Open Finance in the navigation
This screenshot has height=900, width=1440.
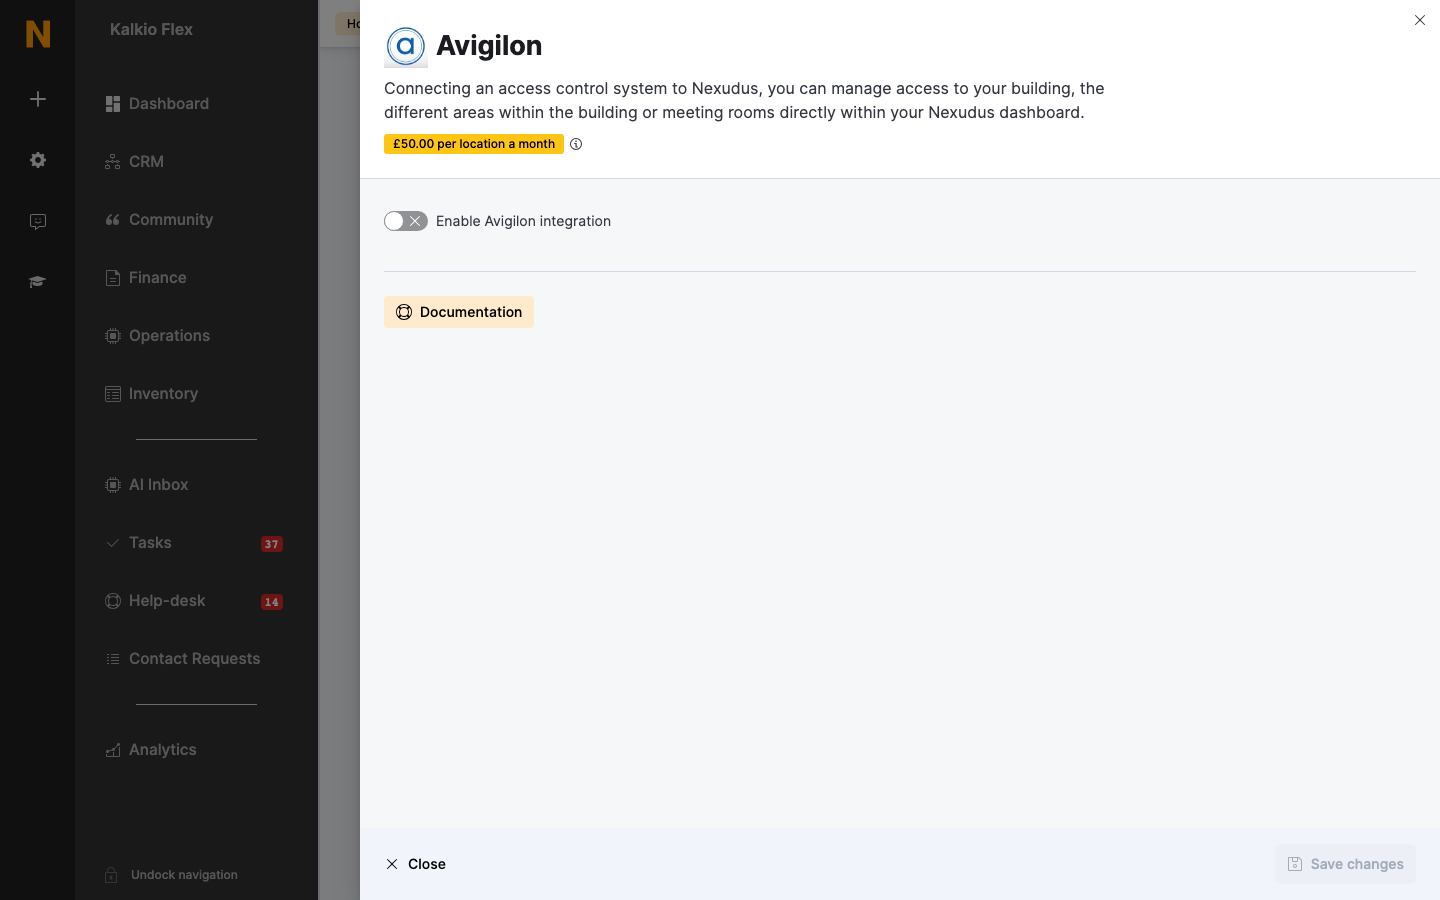158,278
